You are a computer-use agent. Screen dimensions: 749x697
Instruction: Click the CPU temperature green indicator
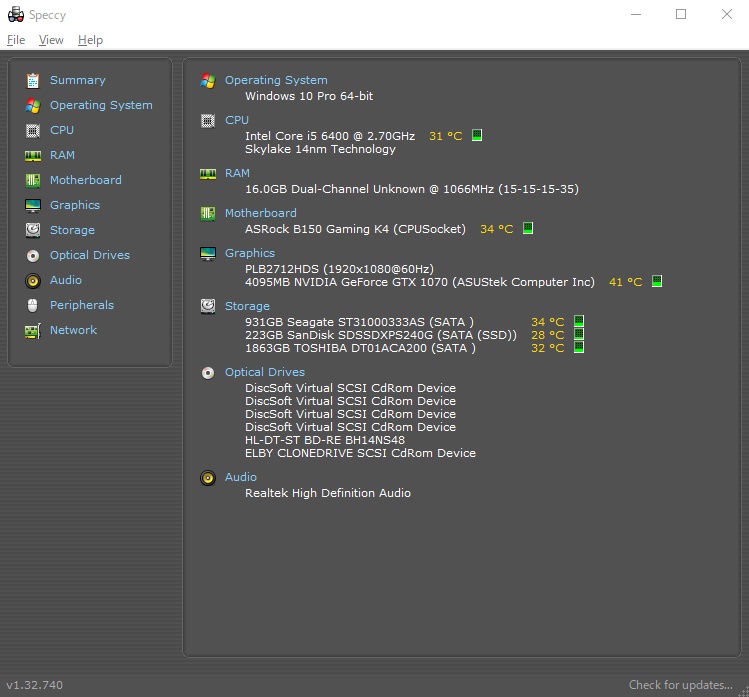pyautogui.click(x=477, y=136)
